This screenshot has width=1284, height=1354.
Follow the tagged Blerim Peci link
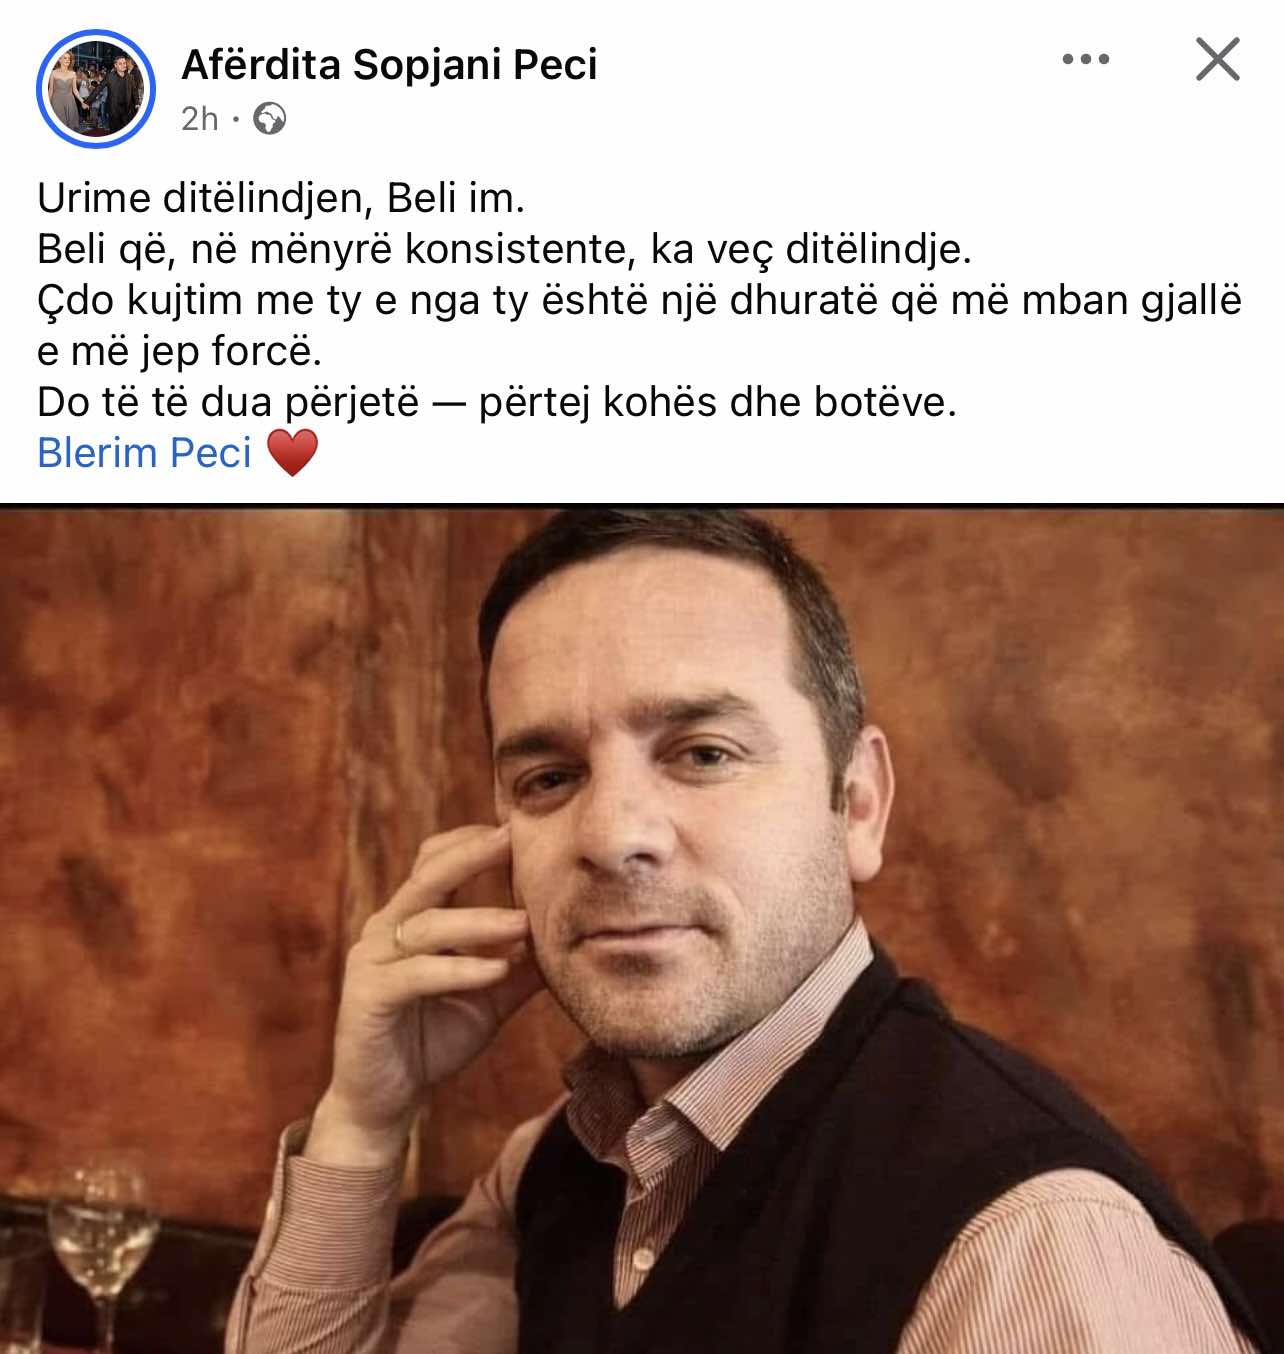click(x=144, y=453)
